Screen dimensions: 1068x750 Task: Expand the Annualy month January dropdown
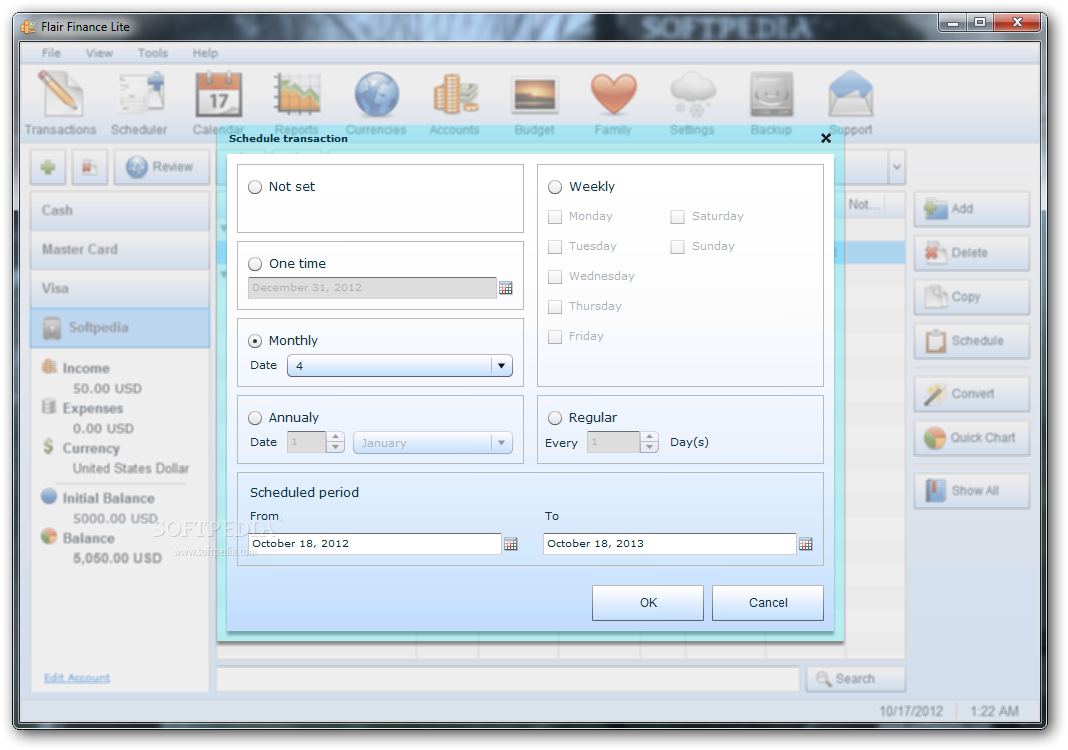(x=501, y=443)
